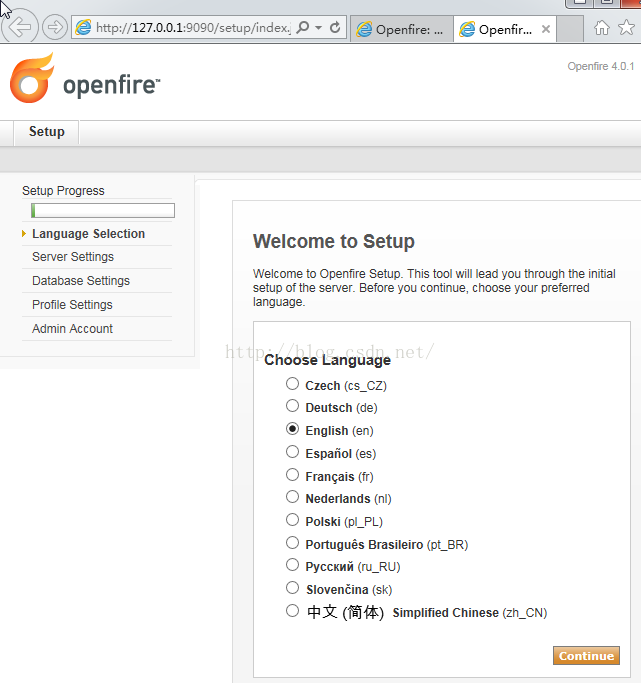Image resolution: width=641 pixels, height=683 pixels.
Task: Click the Openfire flame logo
Action: point(32,78)
